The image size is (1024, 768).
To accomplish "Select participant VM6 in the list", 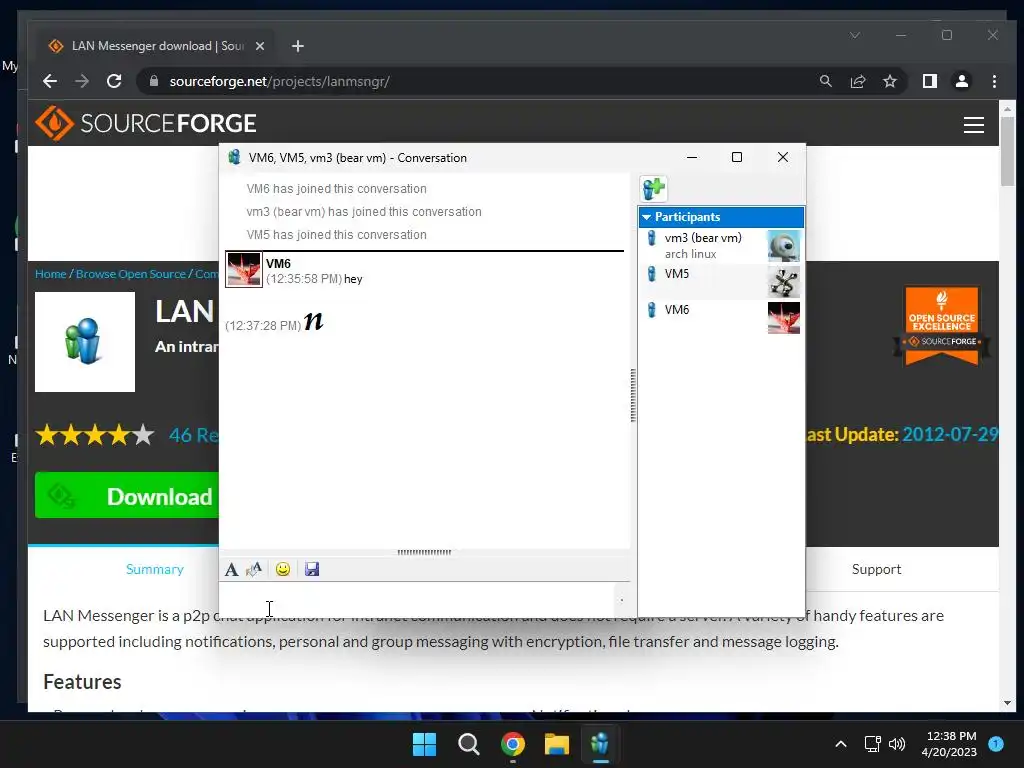I will 721,317.
